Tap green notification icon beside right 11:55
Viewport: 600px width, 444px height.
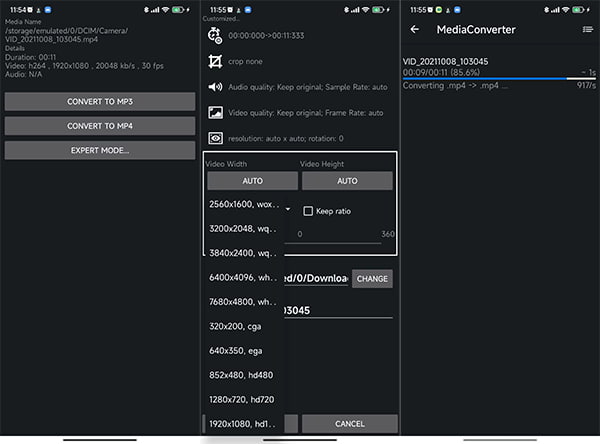point(439,10)
